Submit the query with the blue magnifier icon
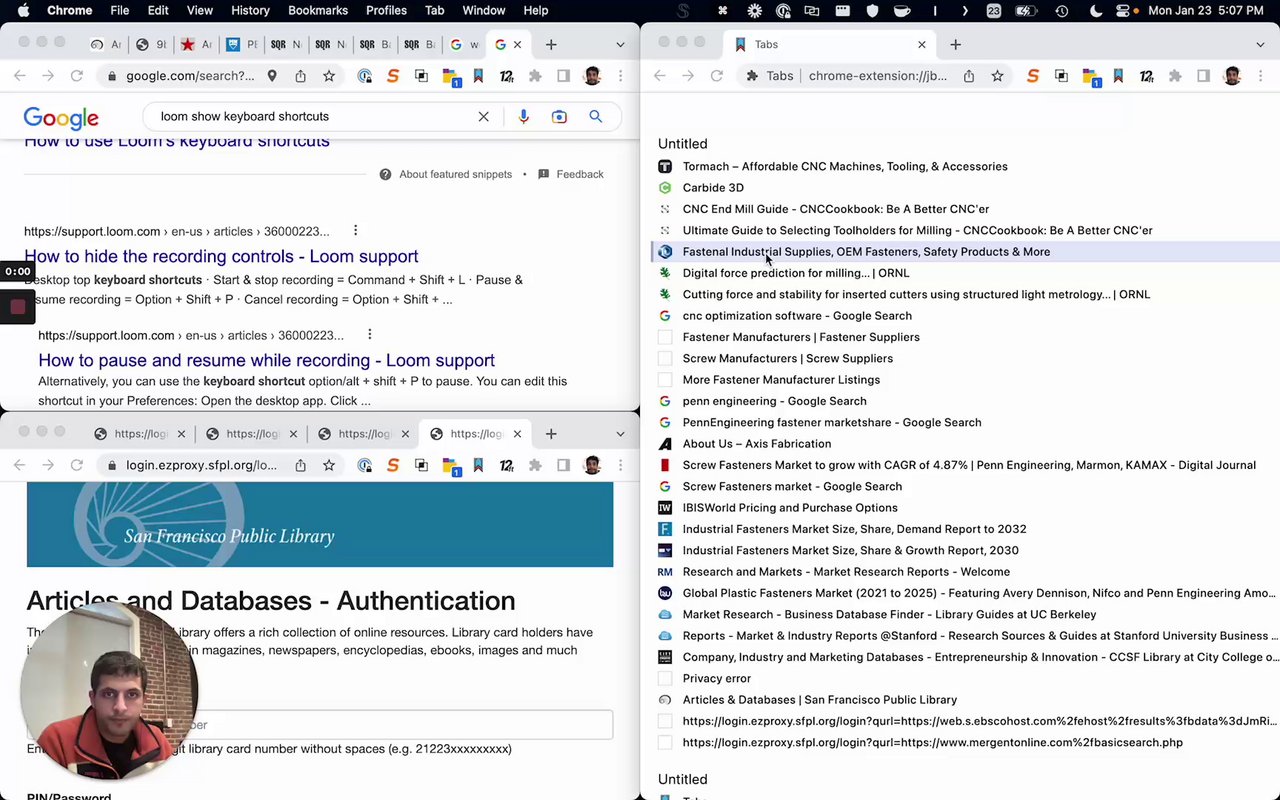 point(595,117)
